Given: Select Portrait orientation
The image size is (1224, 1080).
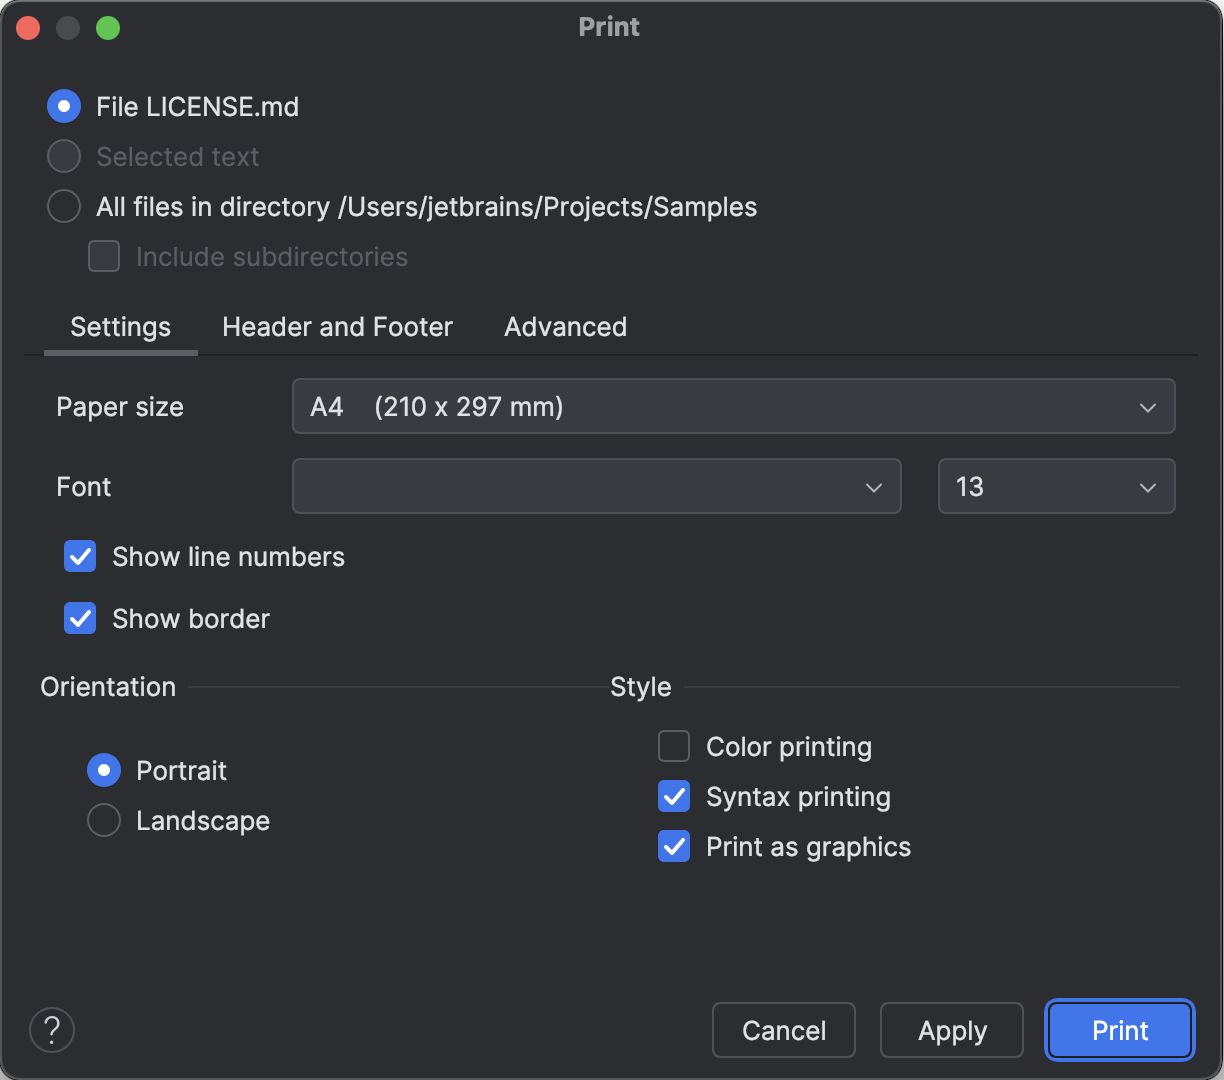Looking at the screenshot, I should point(104,771).
